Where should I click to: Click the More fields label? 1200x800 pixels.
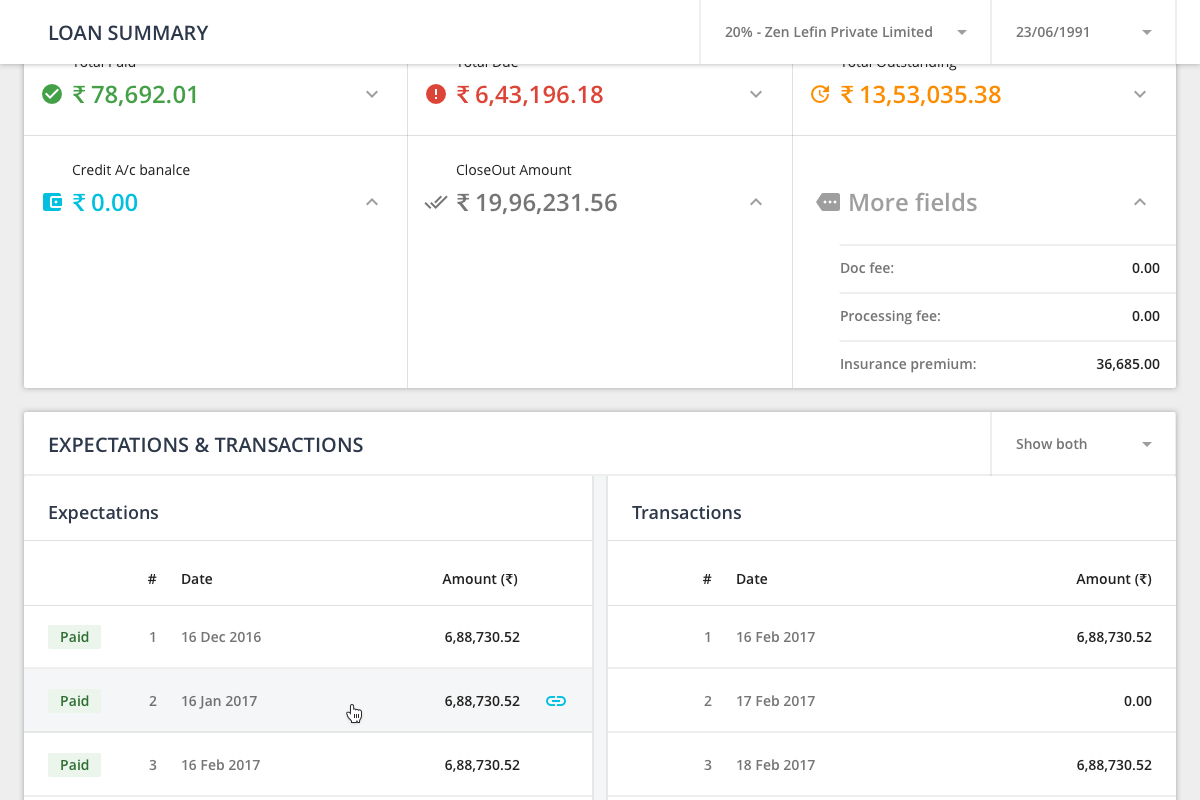913,202
